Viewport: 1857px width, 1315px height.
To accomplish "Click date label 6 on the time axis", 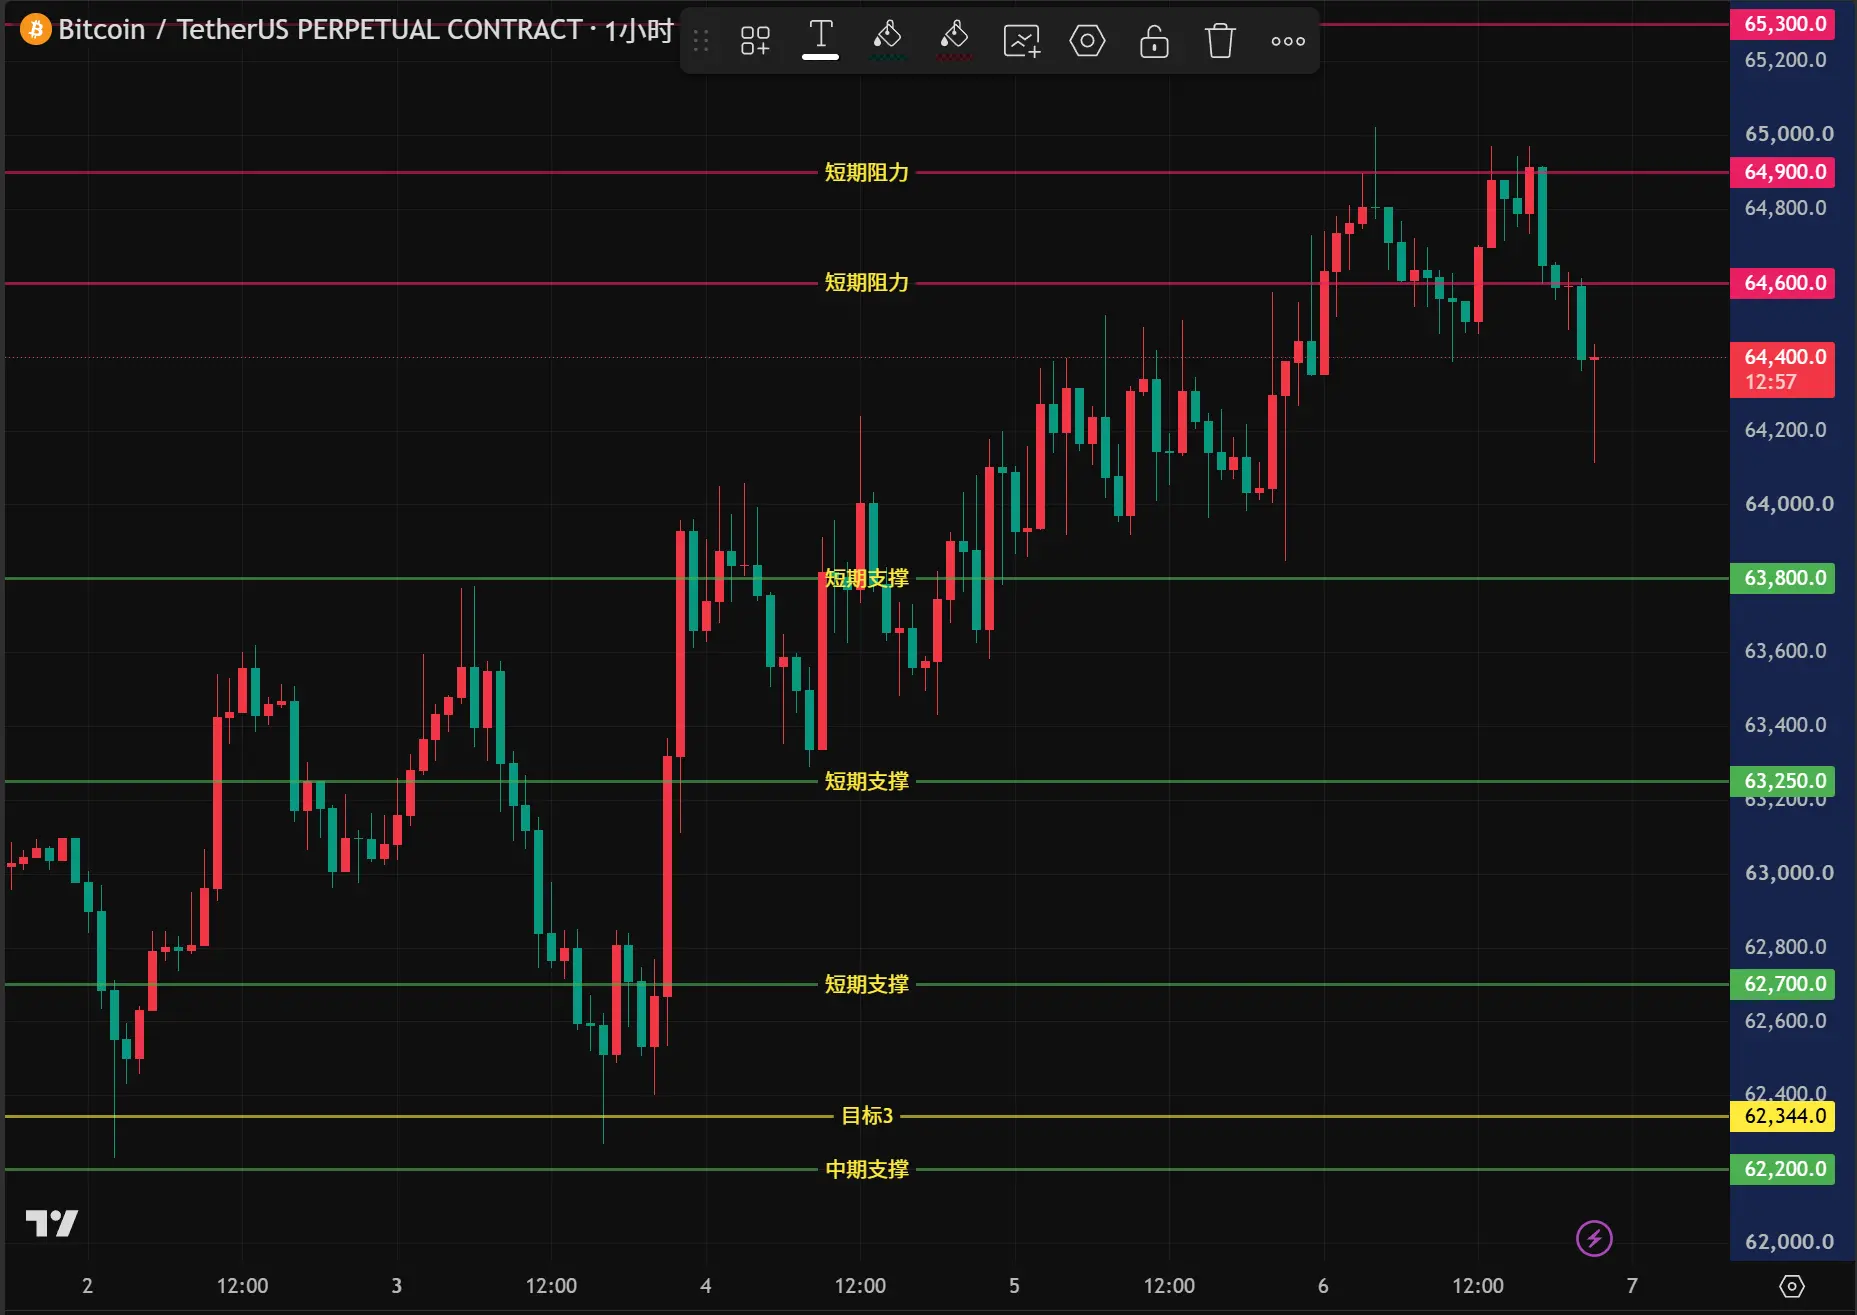I will [1323, 1286].
